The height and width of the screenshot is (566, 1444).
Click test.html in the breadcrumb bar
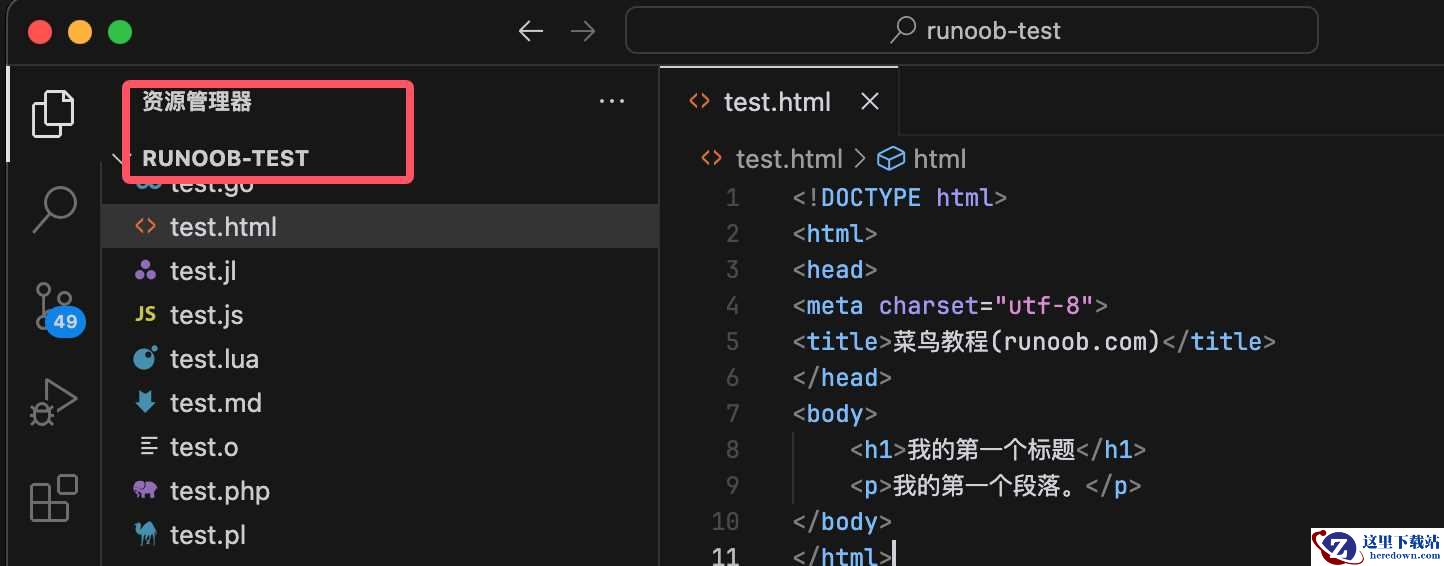pyautogui.click(x=789, y=159)
